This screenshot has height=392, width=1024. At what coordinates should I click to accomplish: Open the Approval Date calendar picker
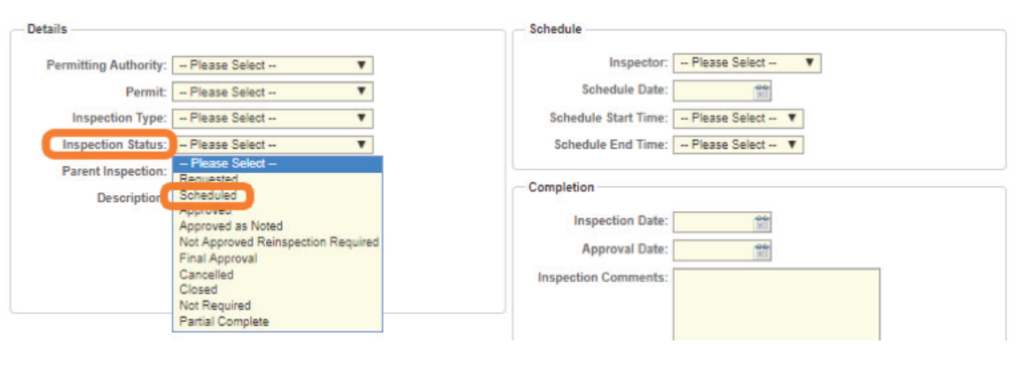click(x=761, y=251)
